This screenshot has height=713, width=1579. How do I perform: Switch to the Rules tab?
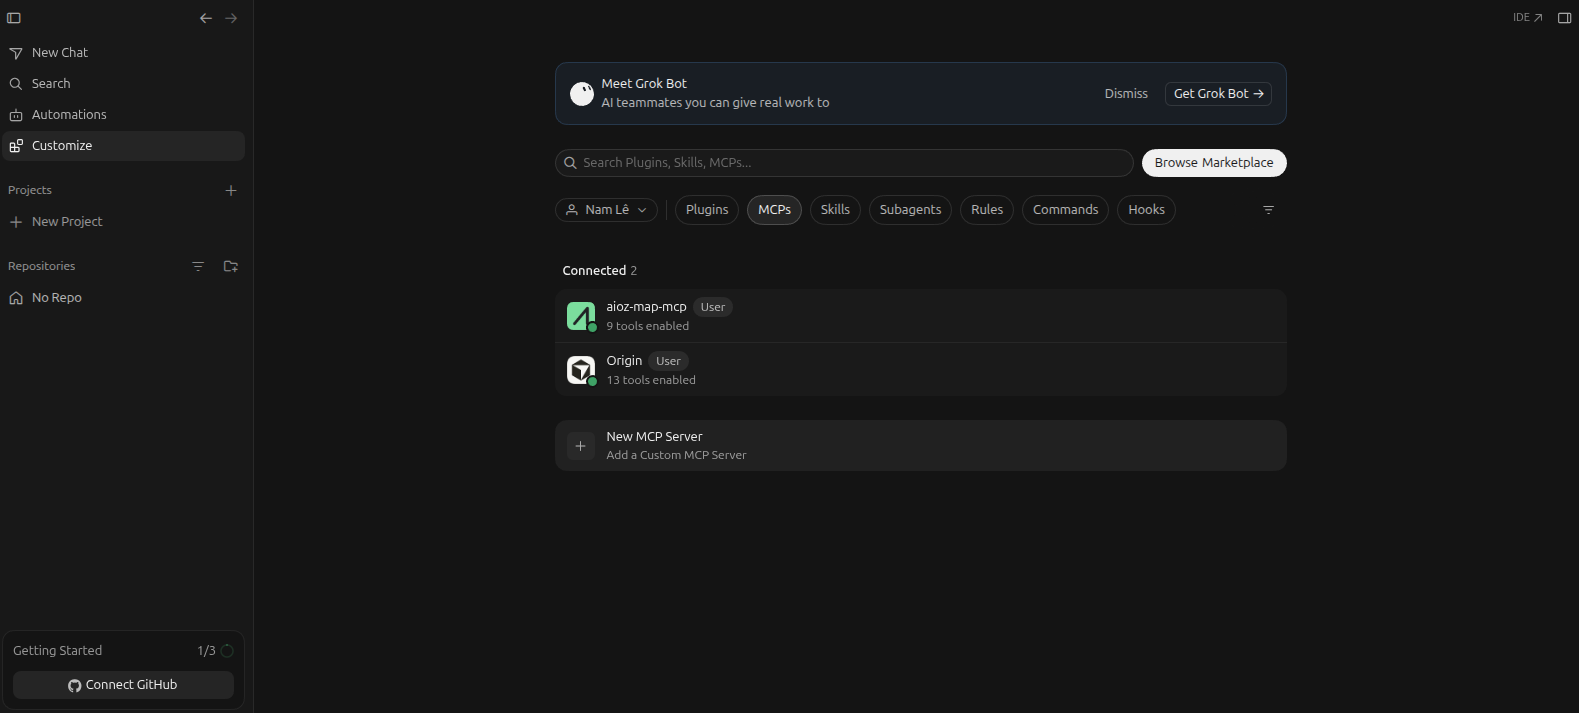pyautogui.click(x=987, y=210)
